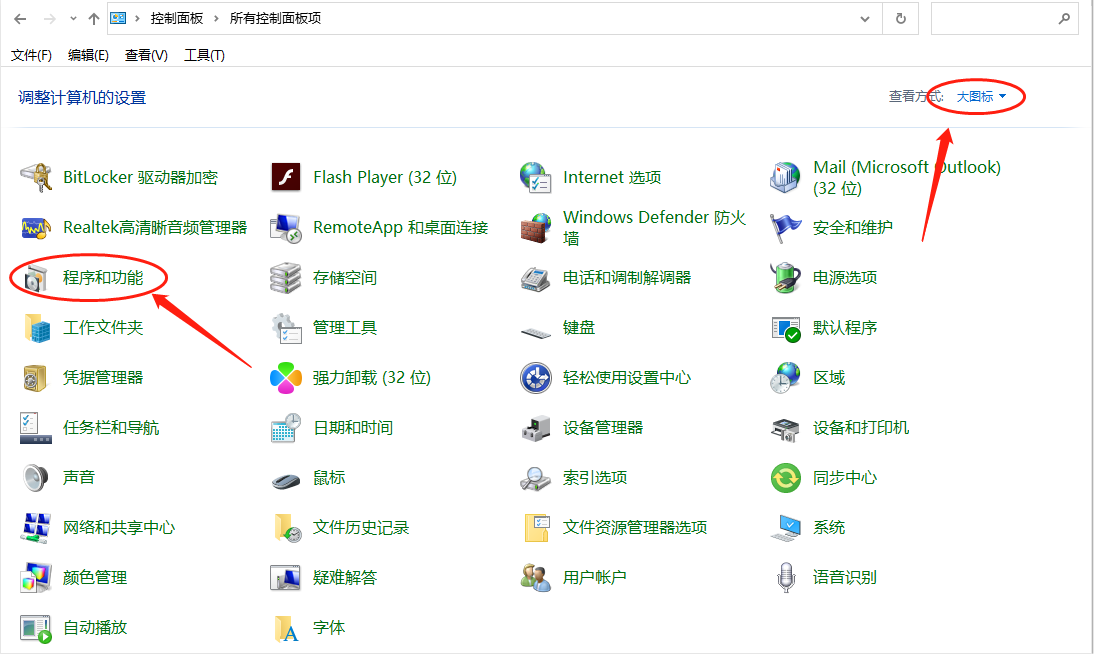Click the Internet 选项 globe icon
The image size is (1094, 654).
pyautogui.click(x=535, y=177)
